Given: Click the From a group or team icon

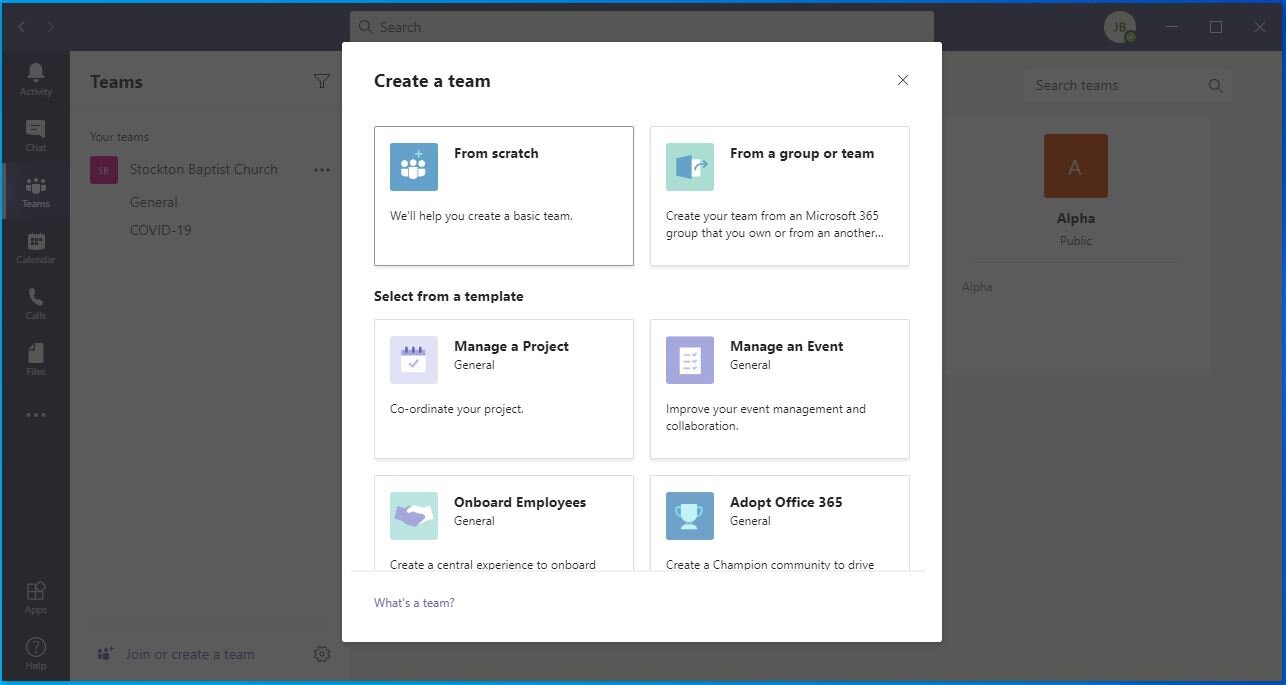Looking at the screenshot, I should pyautogui.click(x=690, y=167).
